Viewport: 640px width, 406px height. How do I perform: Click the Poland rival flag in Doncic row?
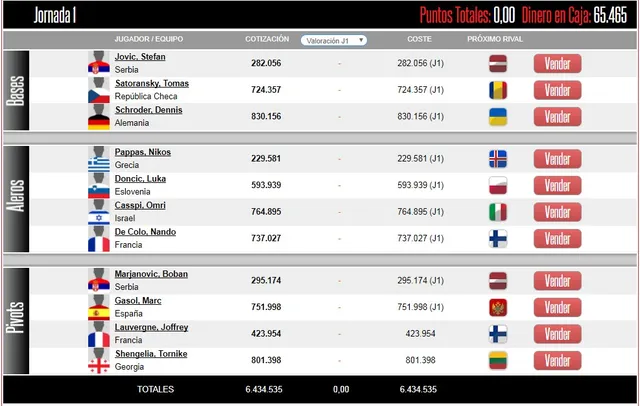click(x=498, y=185)
